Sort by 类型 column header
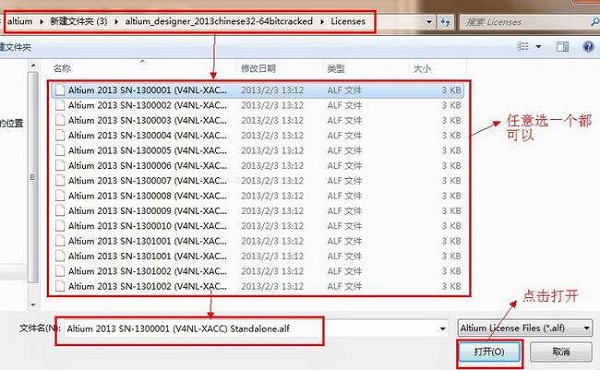600x370 pixels. (336, 68)
